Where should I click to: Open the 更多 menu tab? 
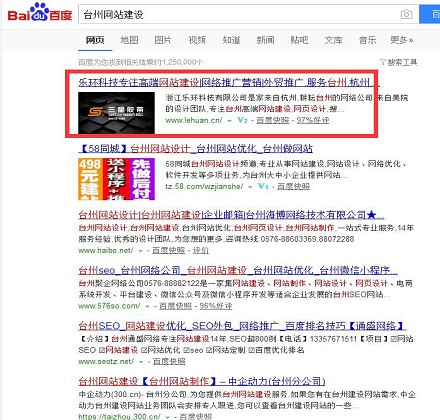tap(401, 40)
